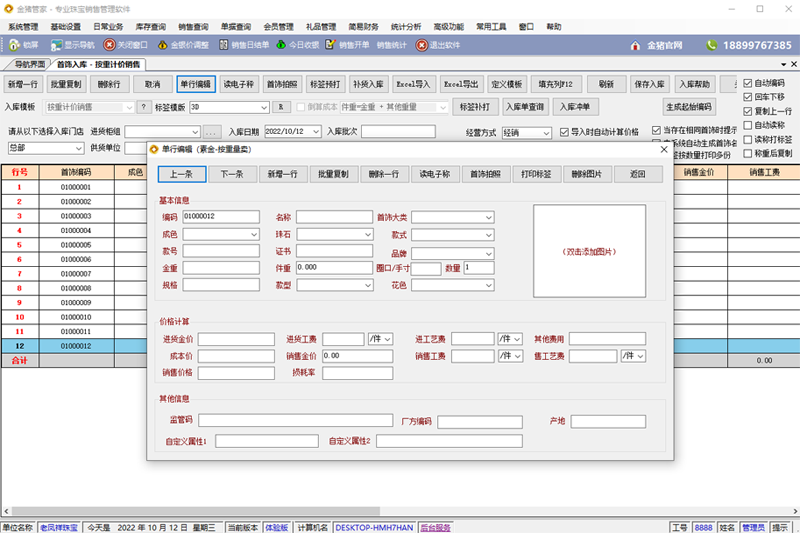Screen dimensions: 800x533
Task: Click 打印标签 button in dialog
Action: 536,174
